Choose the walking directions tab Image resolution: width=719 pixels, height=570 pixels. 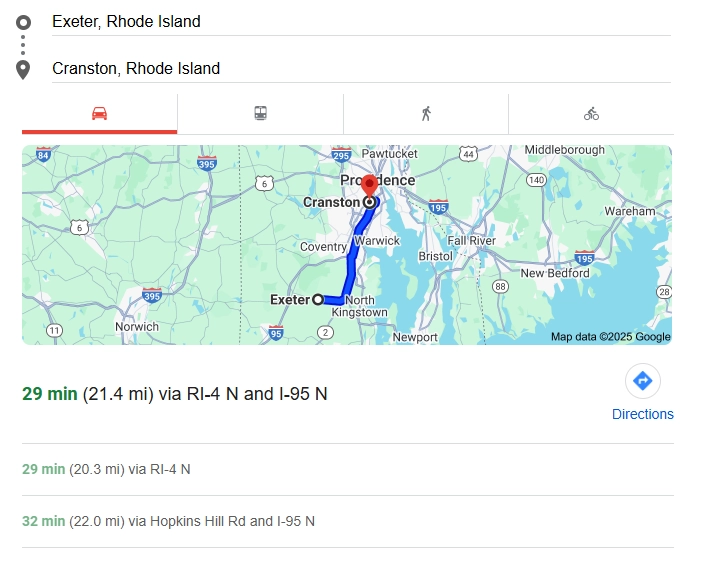coord(426,114)
